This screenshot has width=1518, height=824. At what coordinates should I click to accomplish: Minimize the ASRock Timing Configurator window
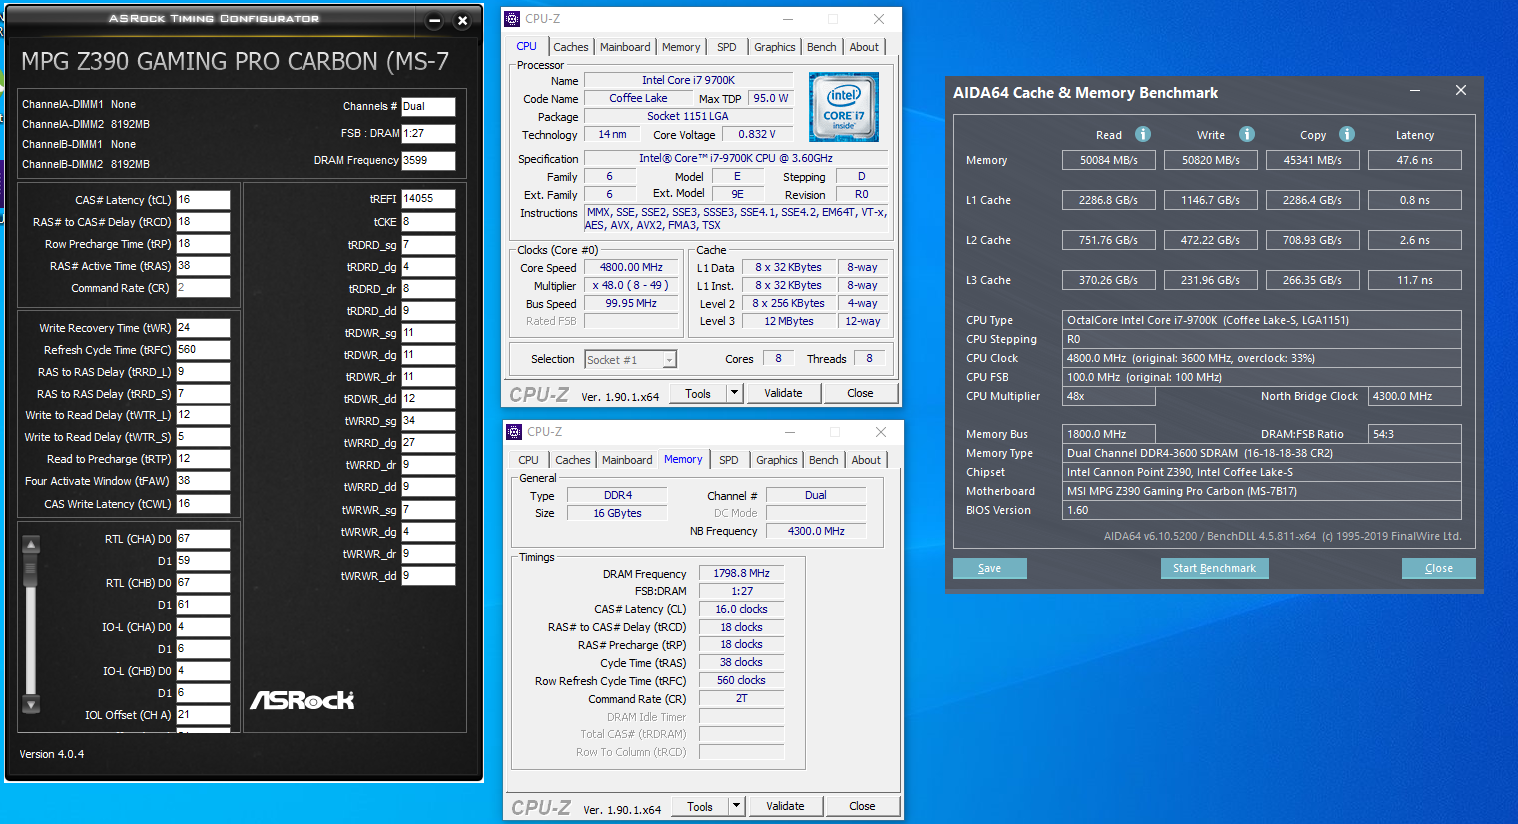[435, 20]
